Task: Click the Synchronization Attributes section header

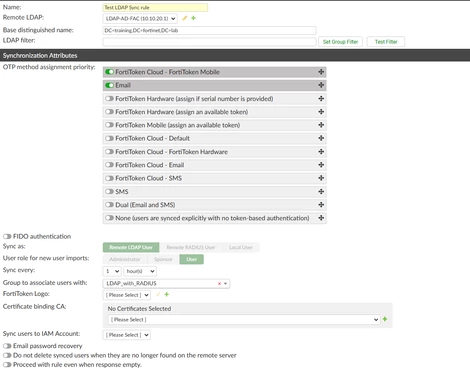Action: (x=235, y=55)
